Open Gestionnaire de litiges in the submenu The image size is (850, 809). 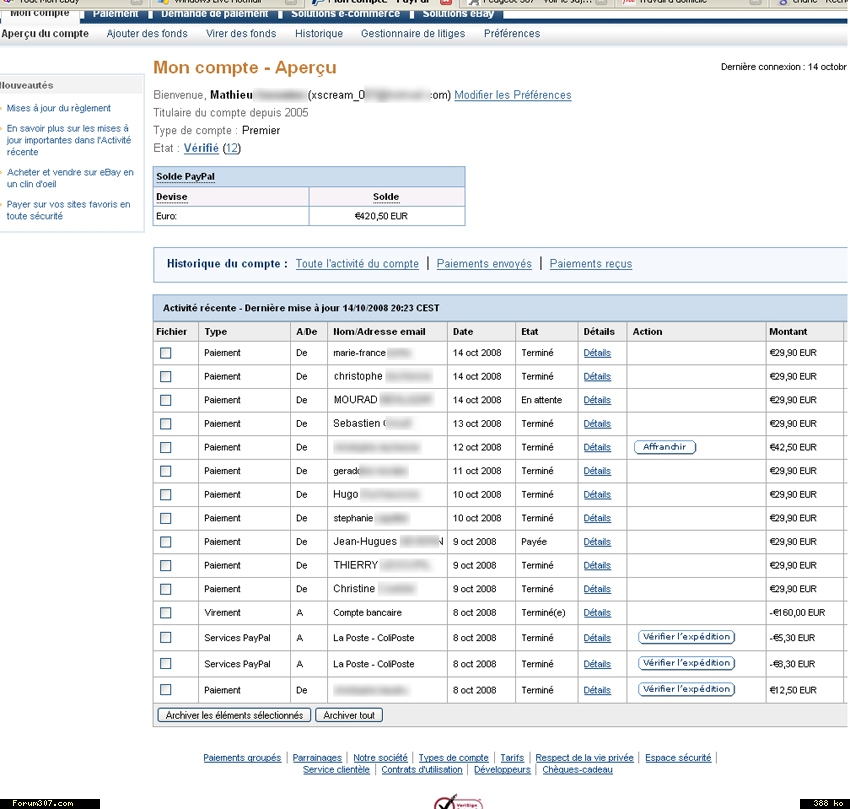[413, 34]
